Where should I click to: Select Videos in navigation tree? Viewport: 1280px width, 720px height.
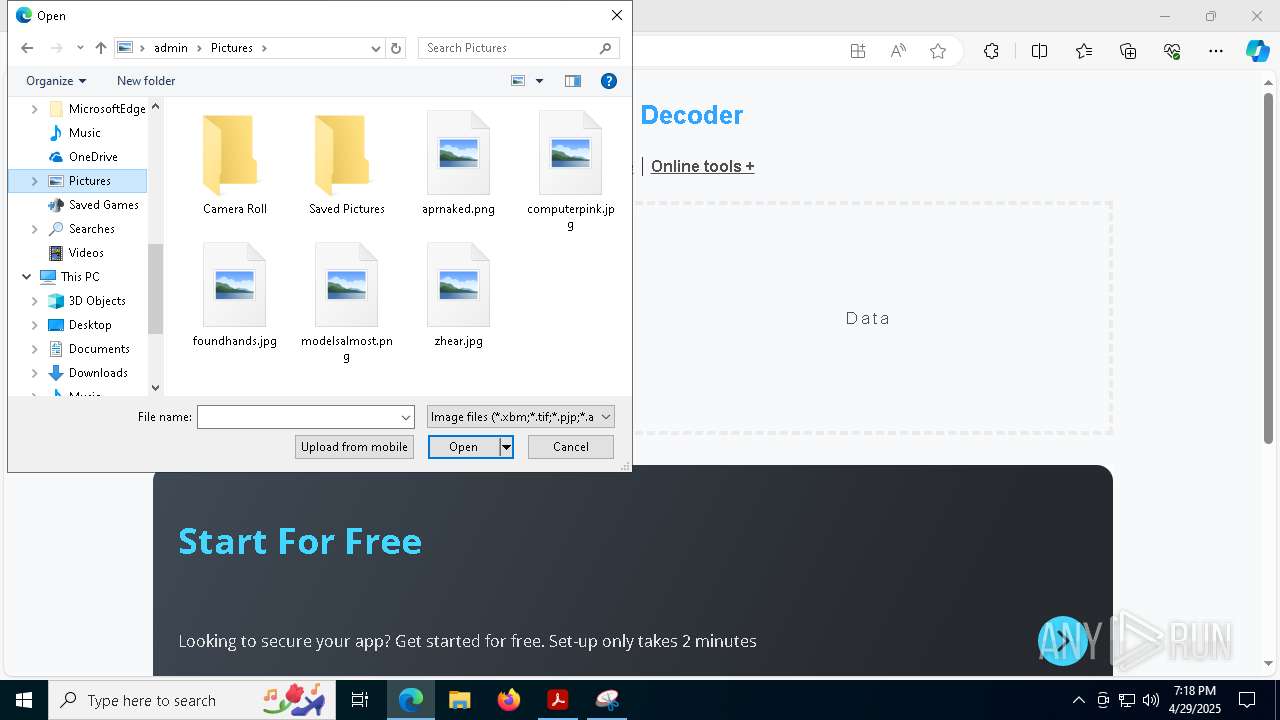(x=86, y=253)
